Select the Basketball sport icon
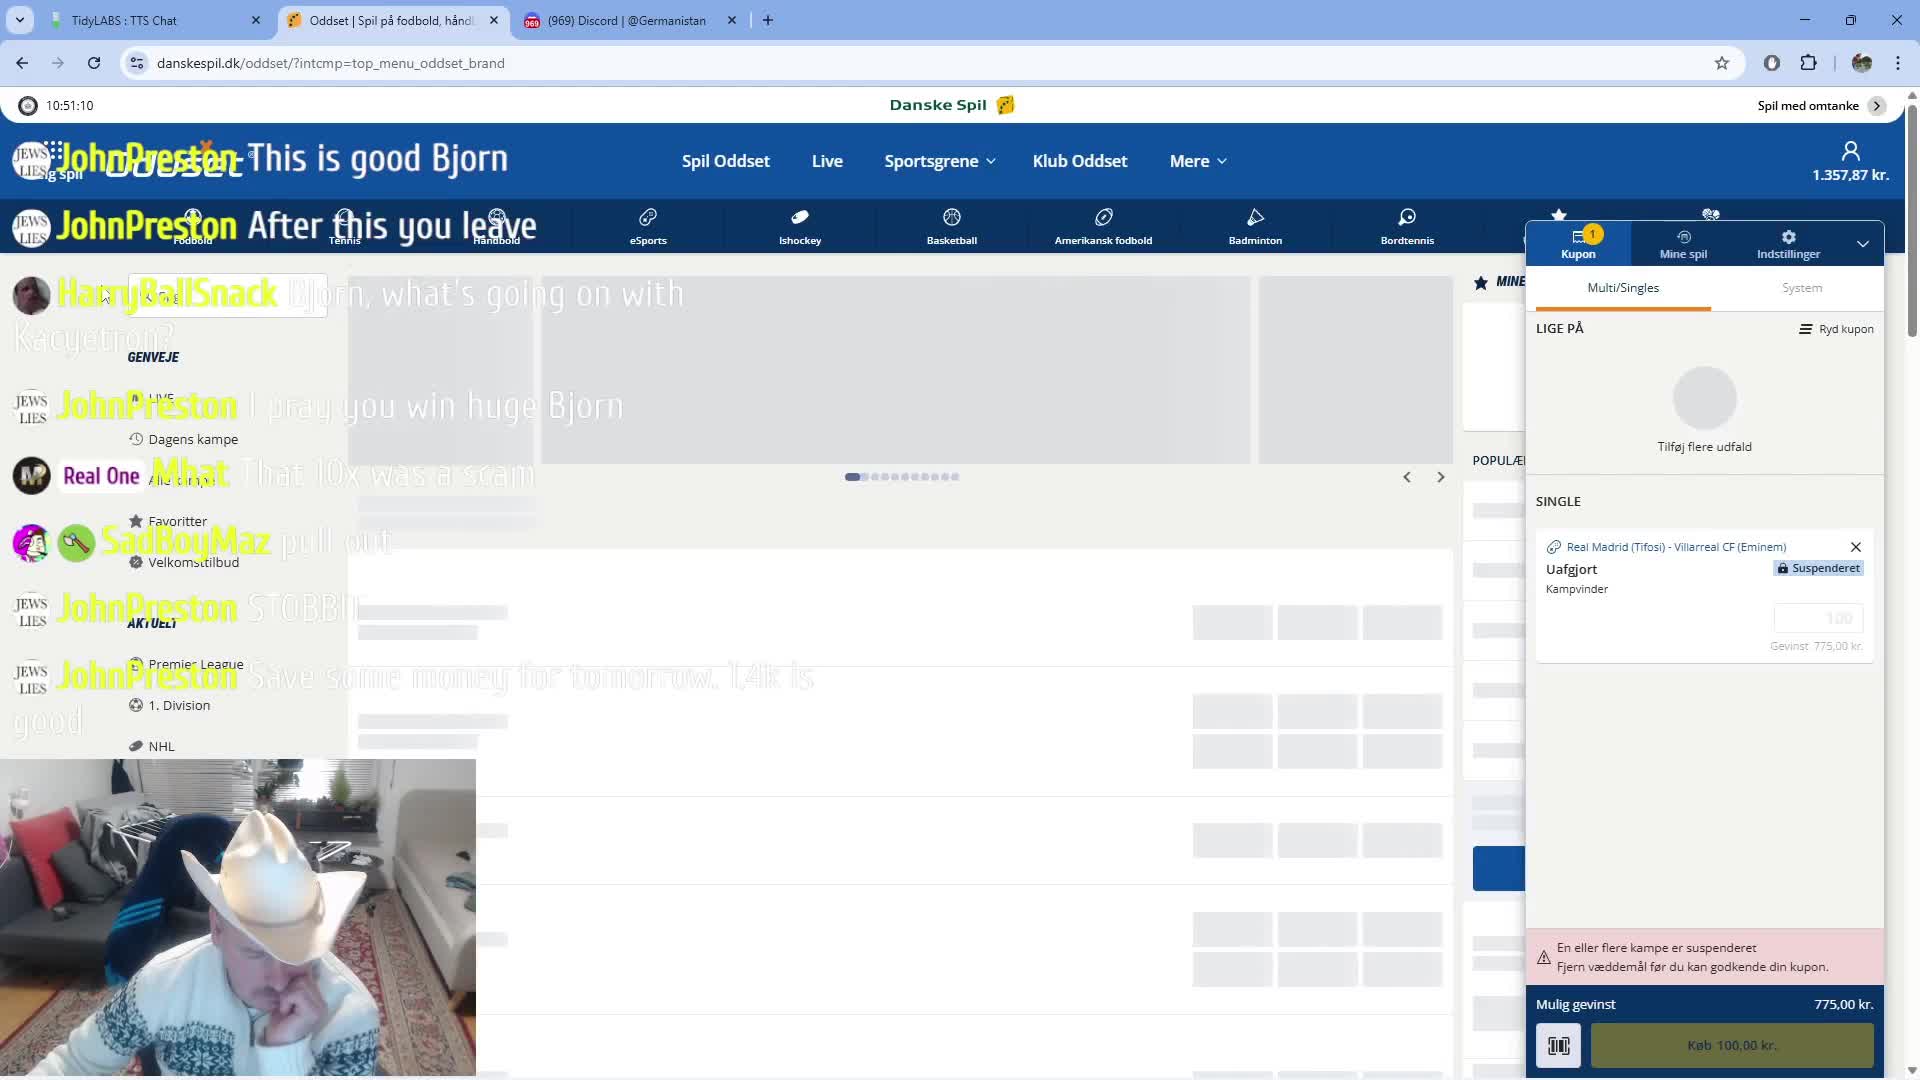1920x1080 pixels. pyautogui.click(x=952, y=226)
